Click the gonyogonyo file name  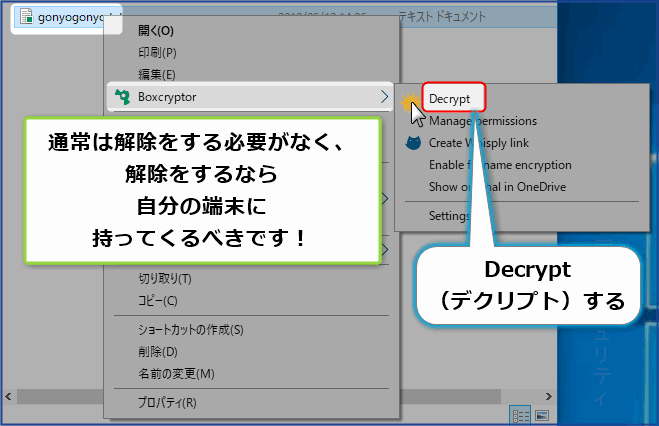[71, 18]
